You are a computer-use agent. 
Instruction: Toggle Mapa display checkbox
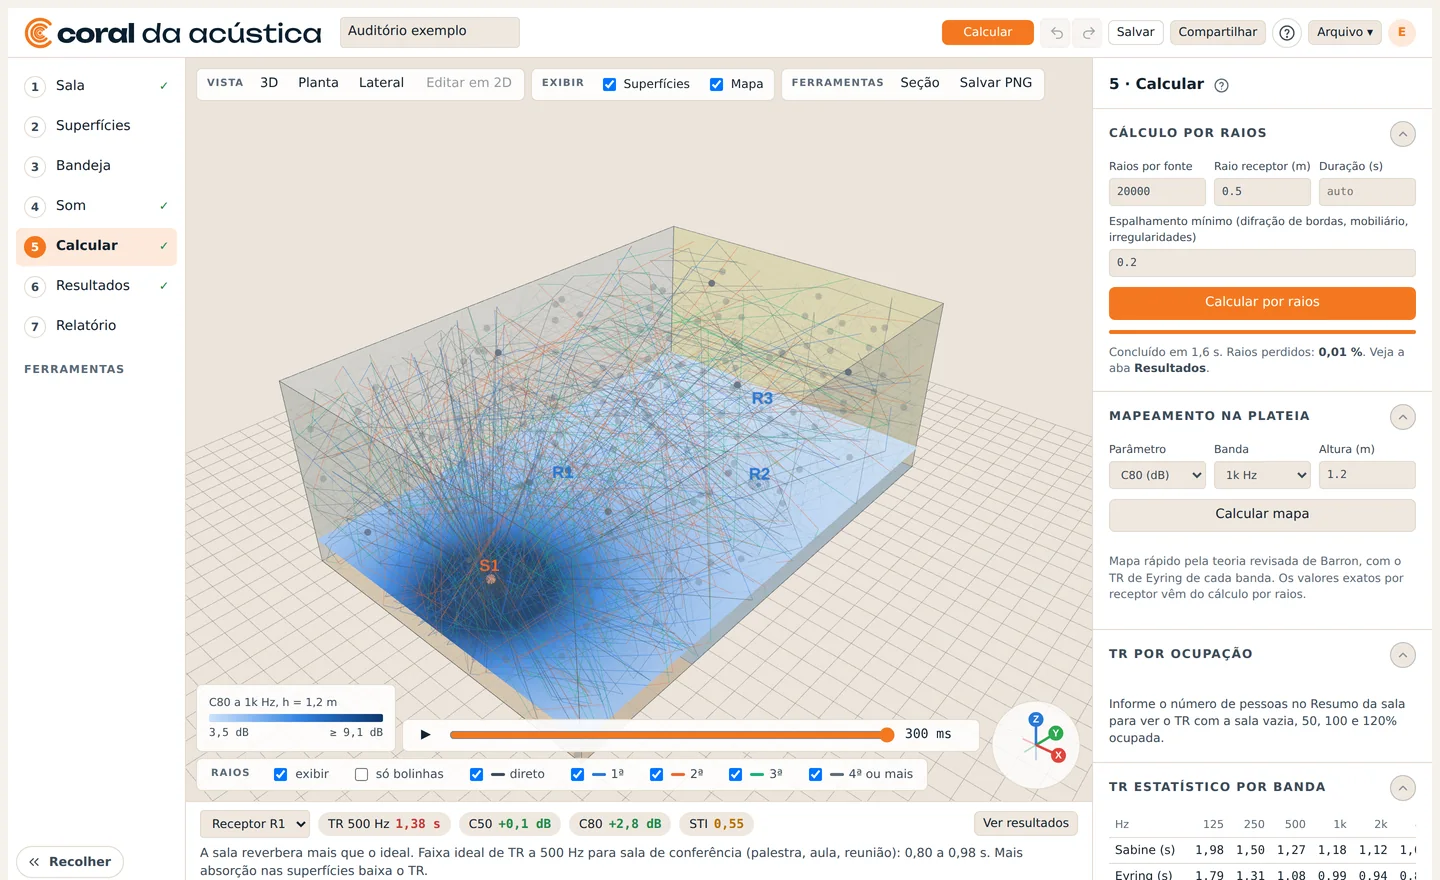(x=716, y=84)
